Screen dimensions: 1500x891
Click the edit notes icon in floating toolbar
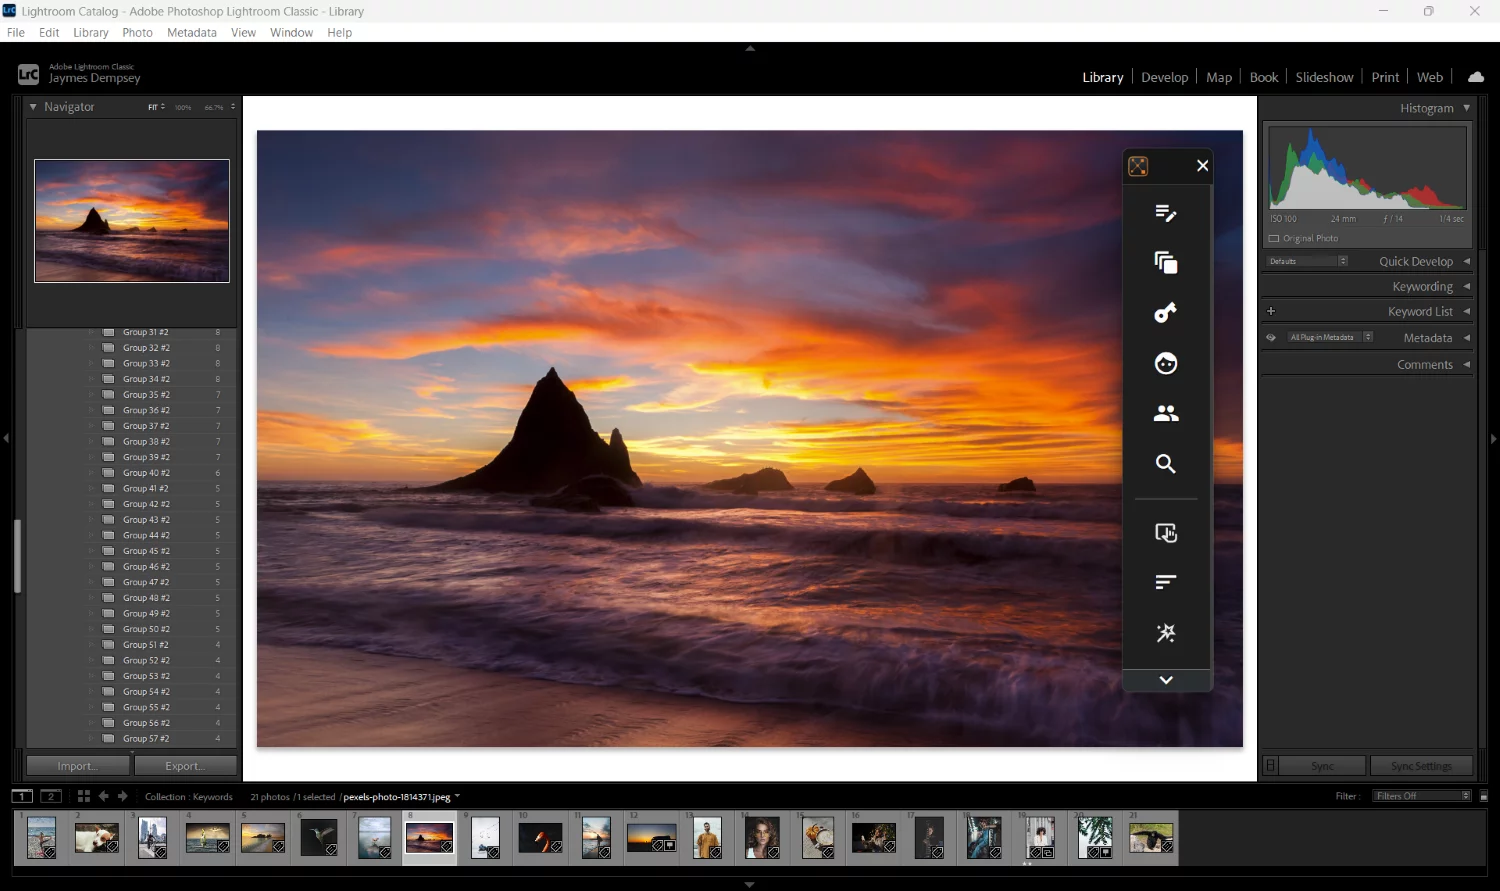1165,212
